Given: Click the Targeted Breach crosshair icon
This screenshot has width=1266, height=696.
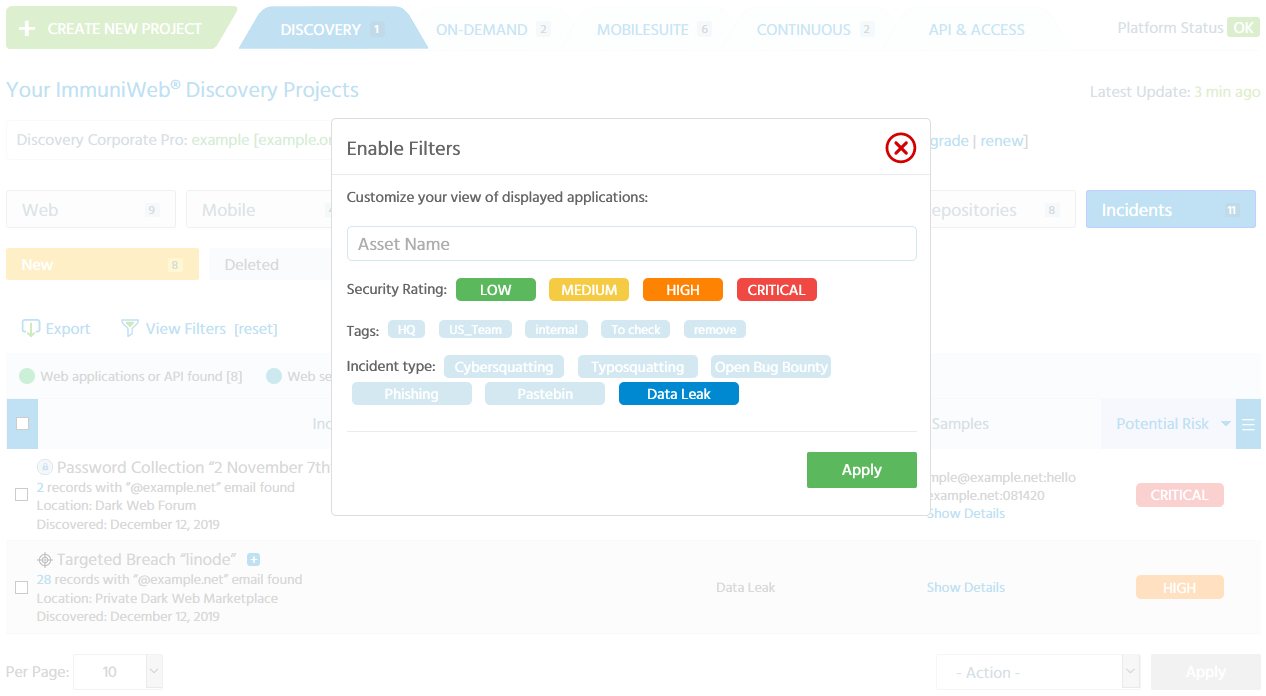Looking at the screenshot, I should (x=45, y=559).
